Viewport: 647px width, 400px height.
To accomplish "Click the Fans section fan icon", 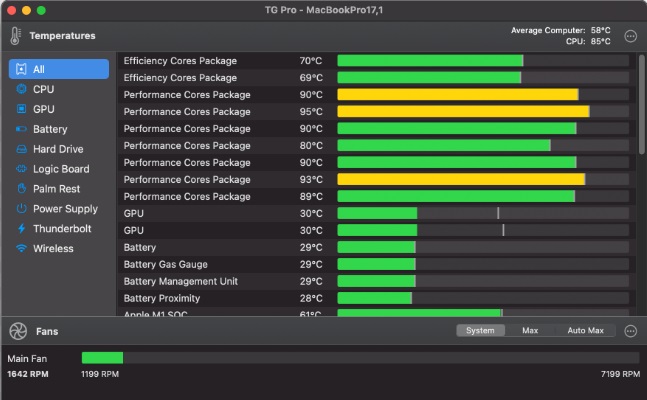I will 18,331.
